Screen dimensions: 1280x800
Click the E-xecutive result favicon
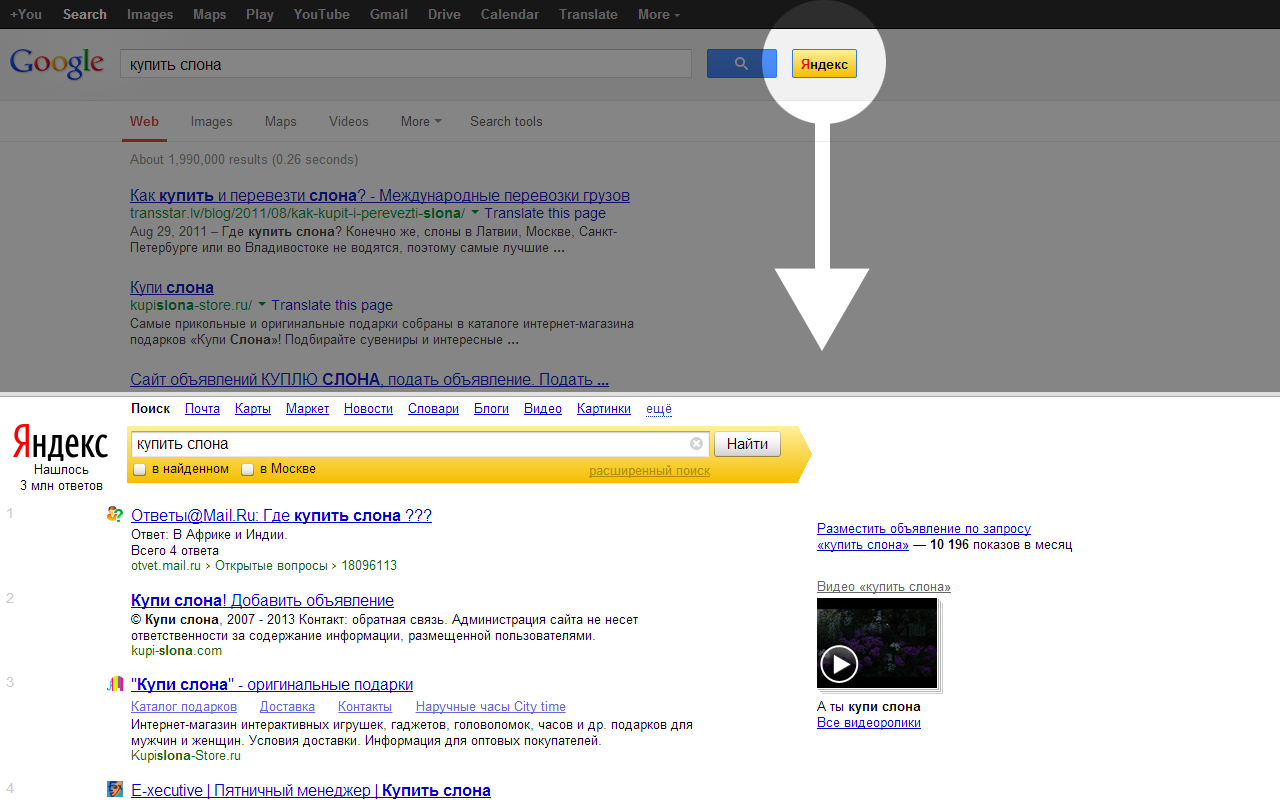115,789
